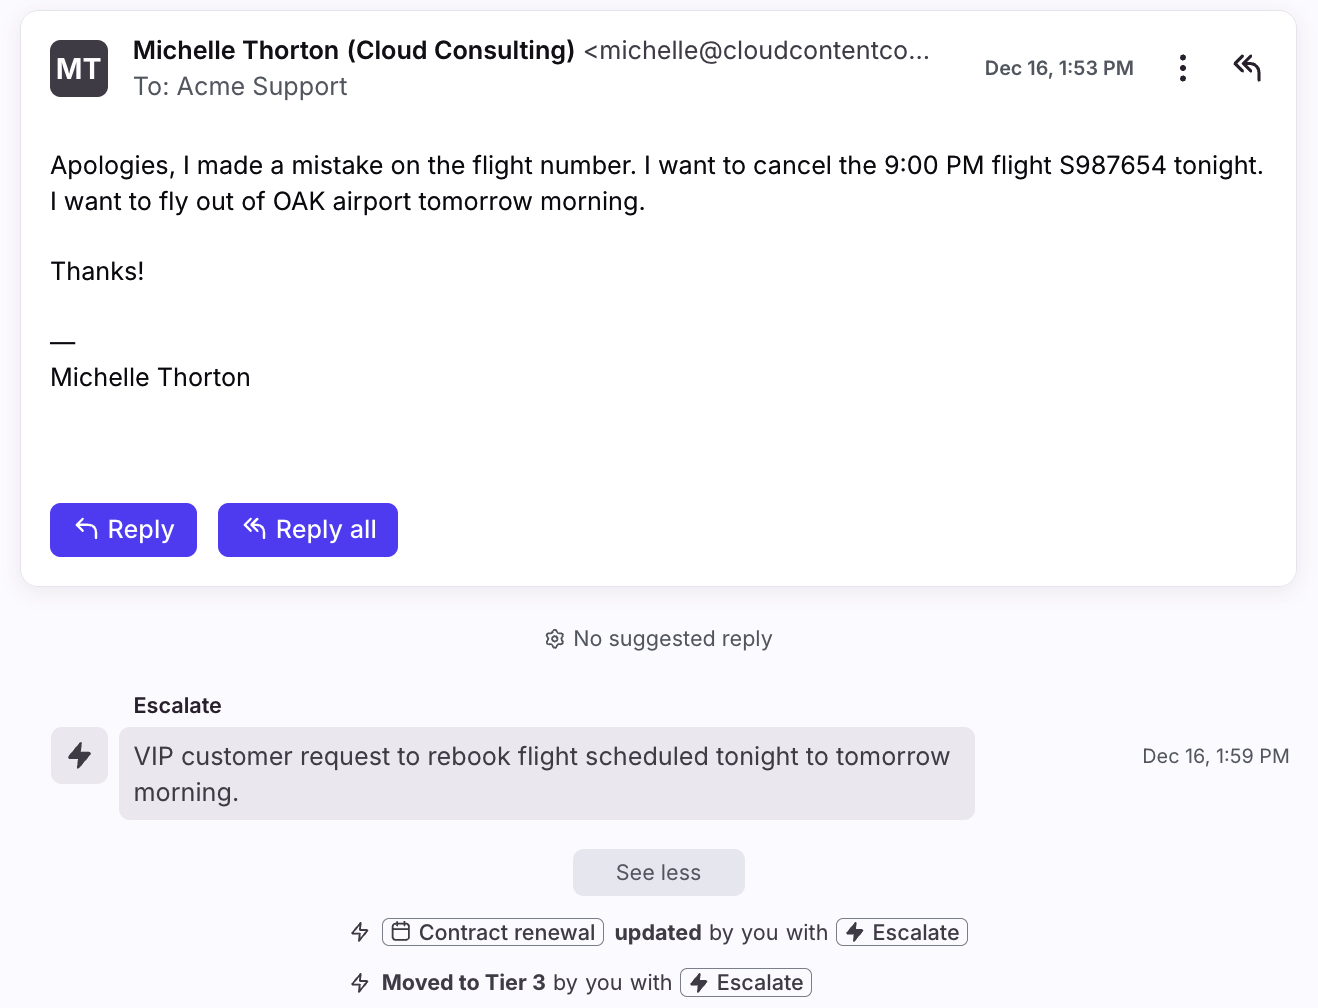Click the Contract renewal tag
The height and width of the screenshot is (1008, 1318).
(493, 932)
